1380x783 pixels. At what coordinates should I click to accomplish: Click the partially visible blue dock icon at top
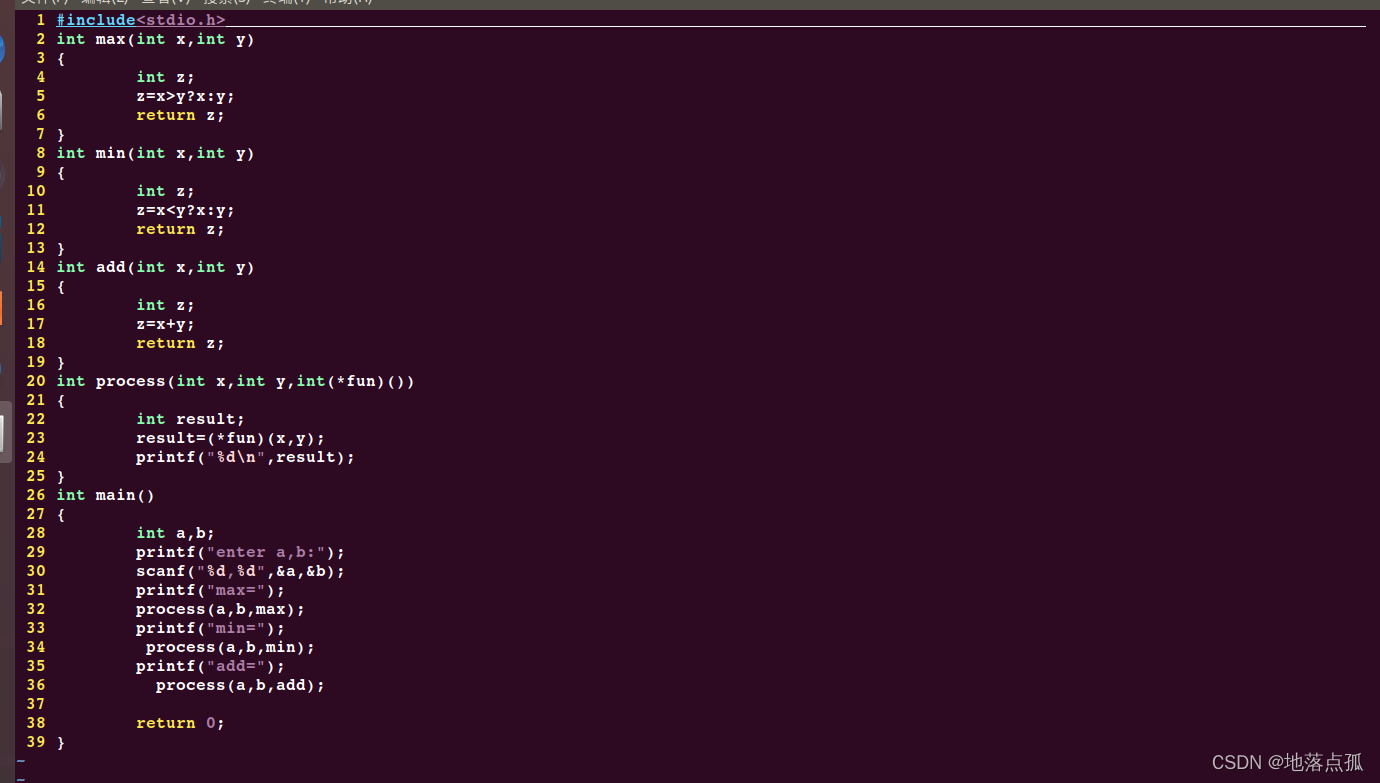(2, 48)
